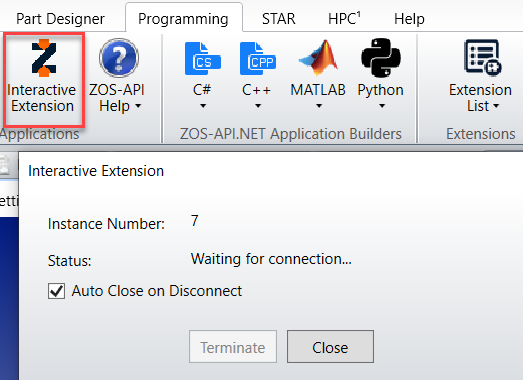The height and width of the screenshot is (380, 523).
Task: Launch the Interactive Extension tool icon
Action: (44, 57)
